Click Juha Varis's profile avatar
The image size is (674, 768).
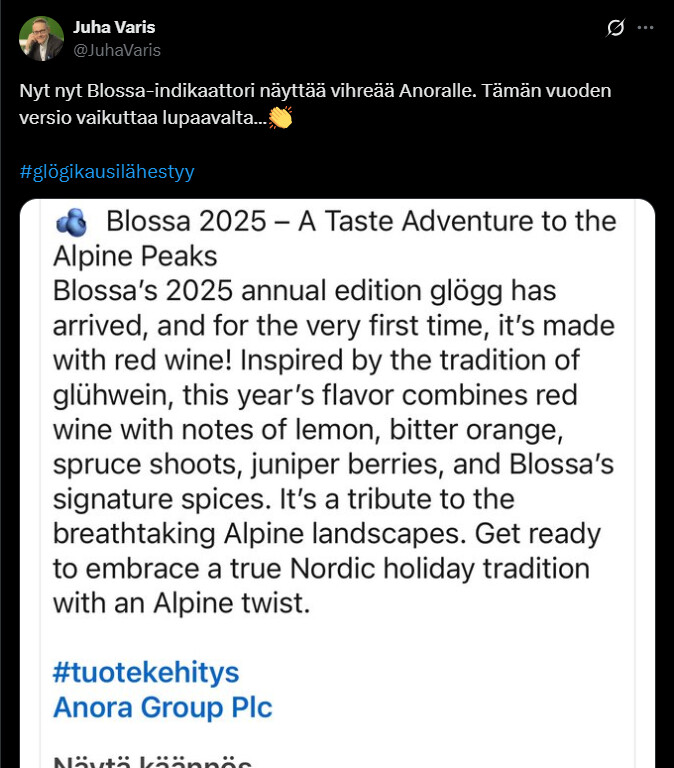tap(41, 38)
